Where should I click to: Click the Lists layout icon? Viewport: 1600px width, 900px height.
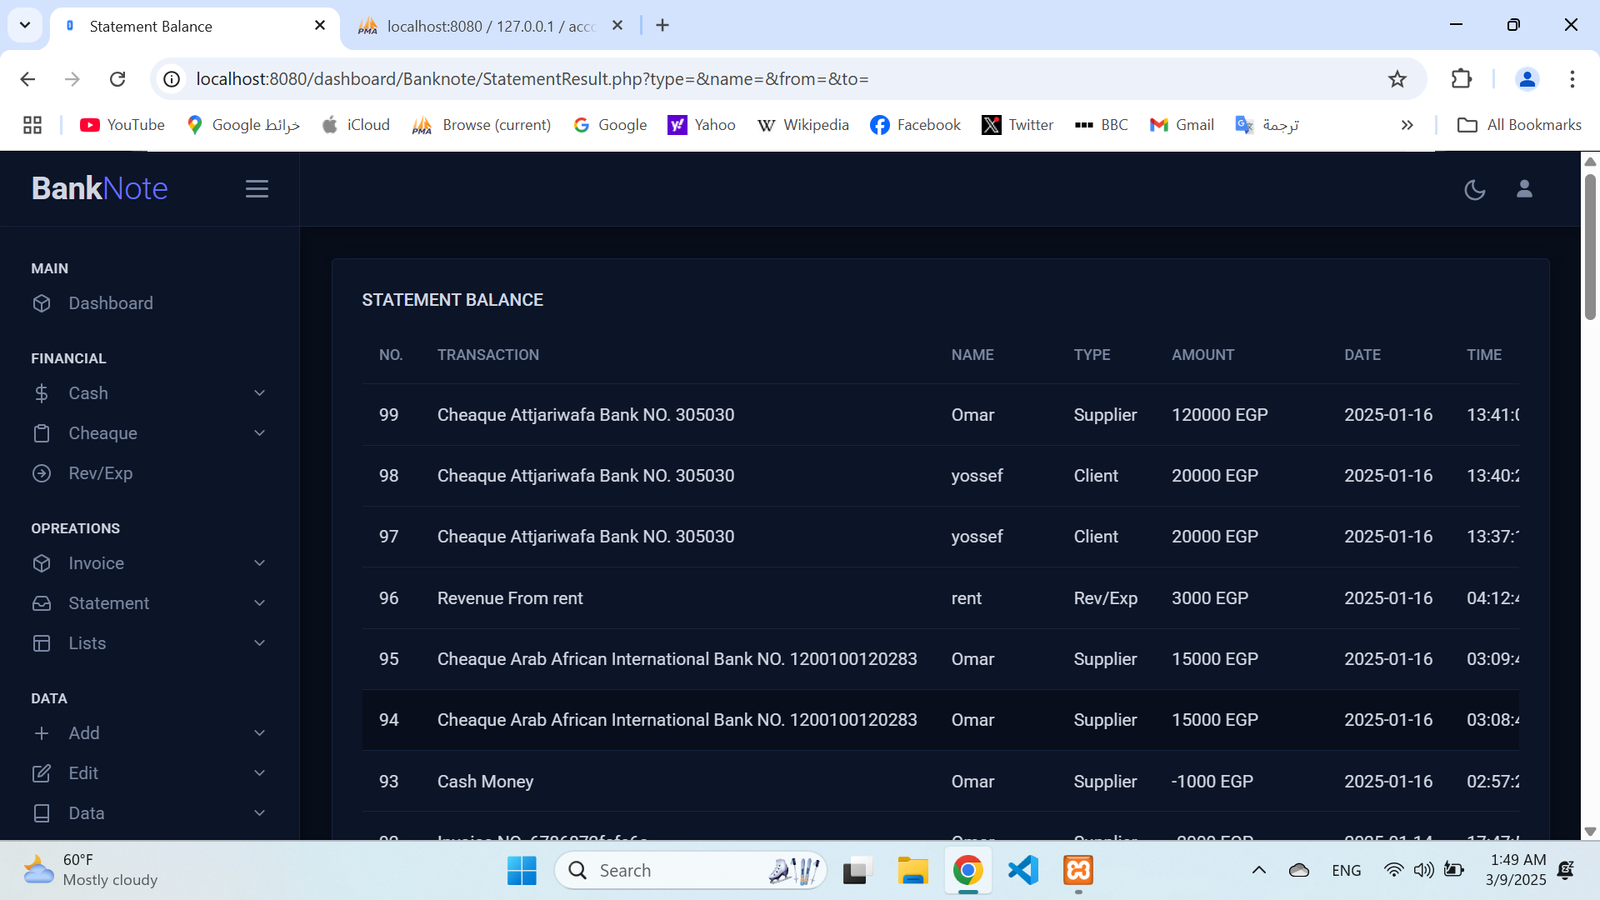coord(42,643)
